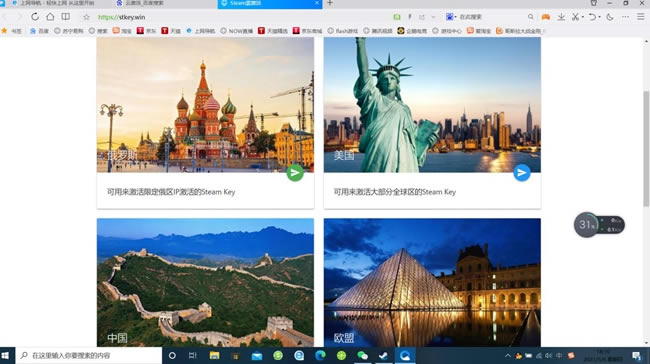This screenshot has height=364, width=650.
Task: Go to the browser home page icon
Action: [50, 17]
